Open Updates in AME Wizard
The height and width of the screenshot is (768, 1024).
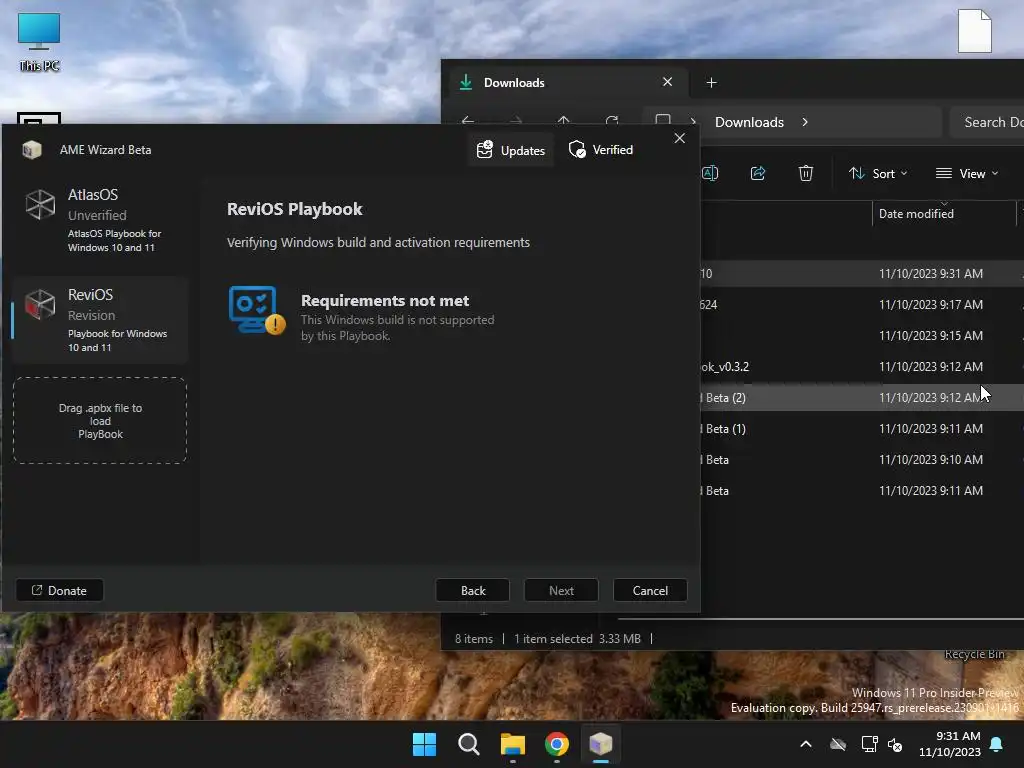click(511, 150)
